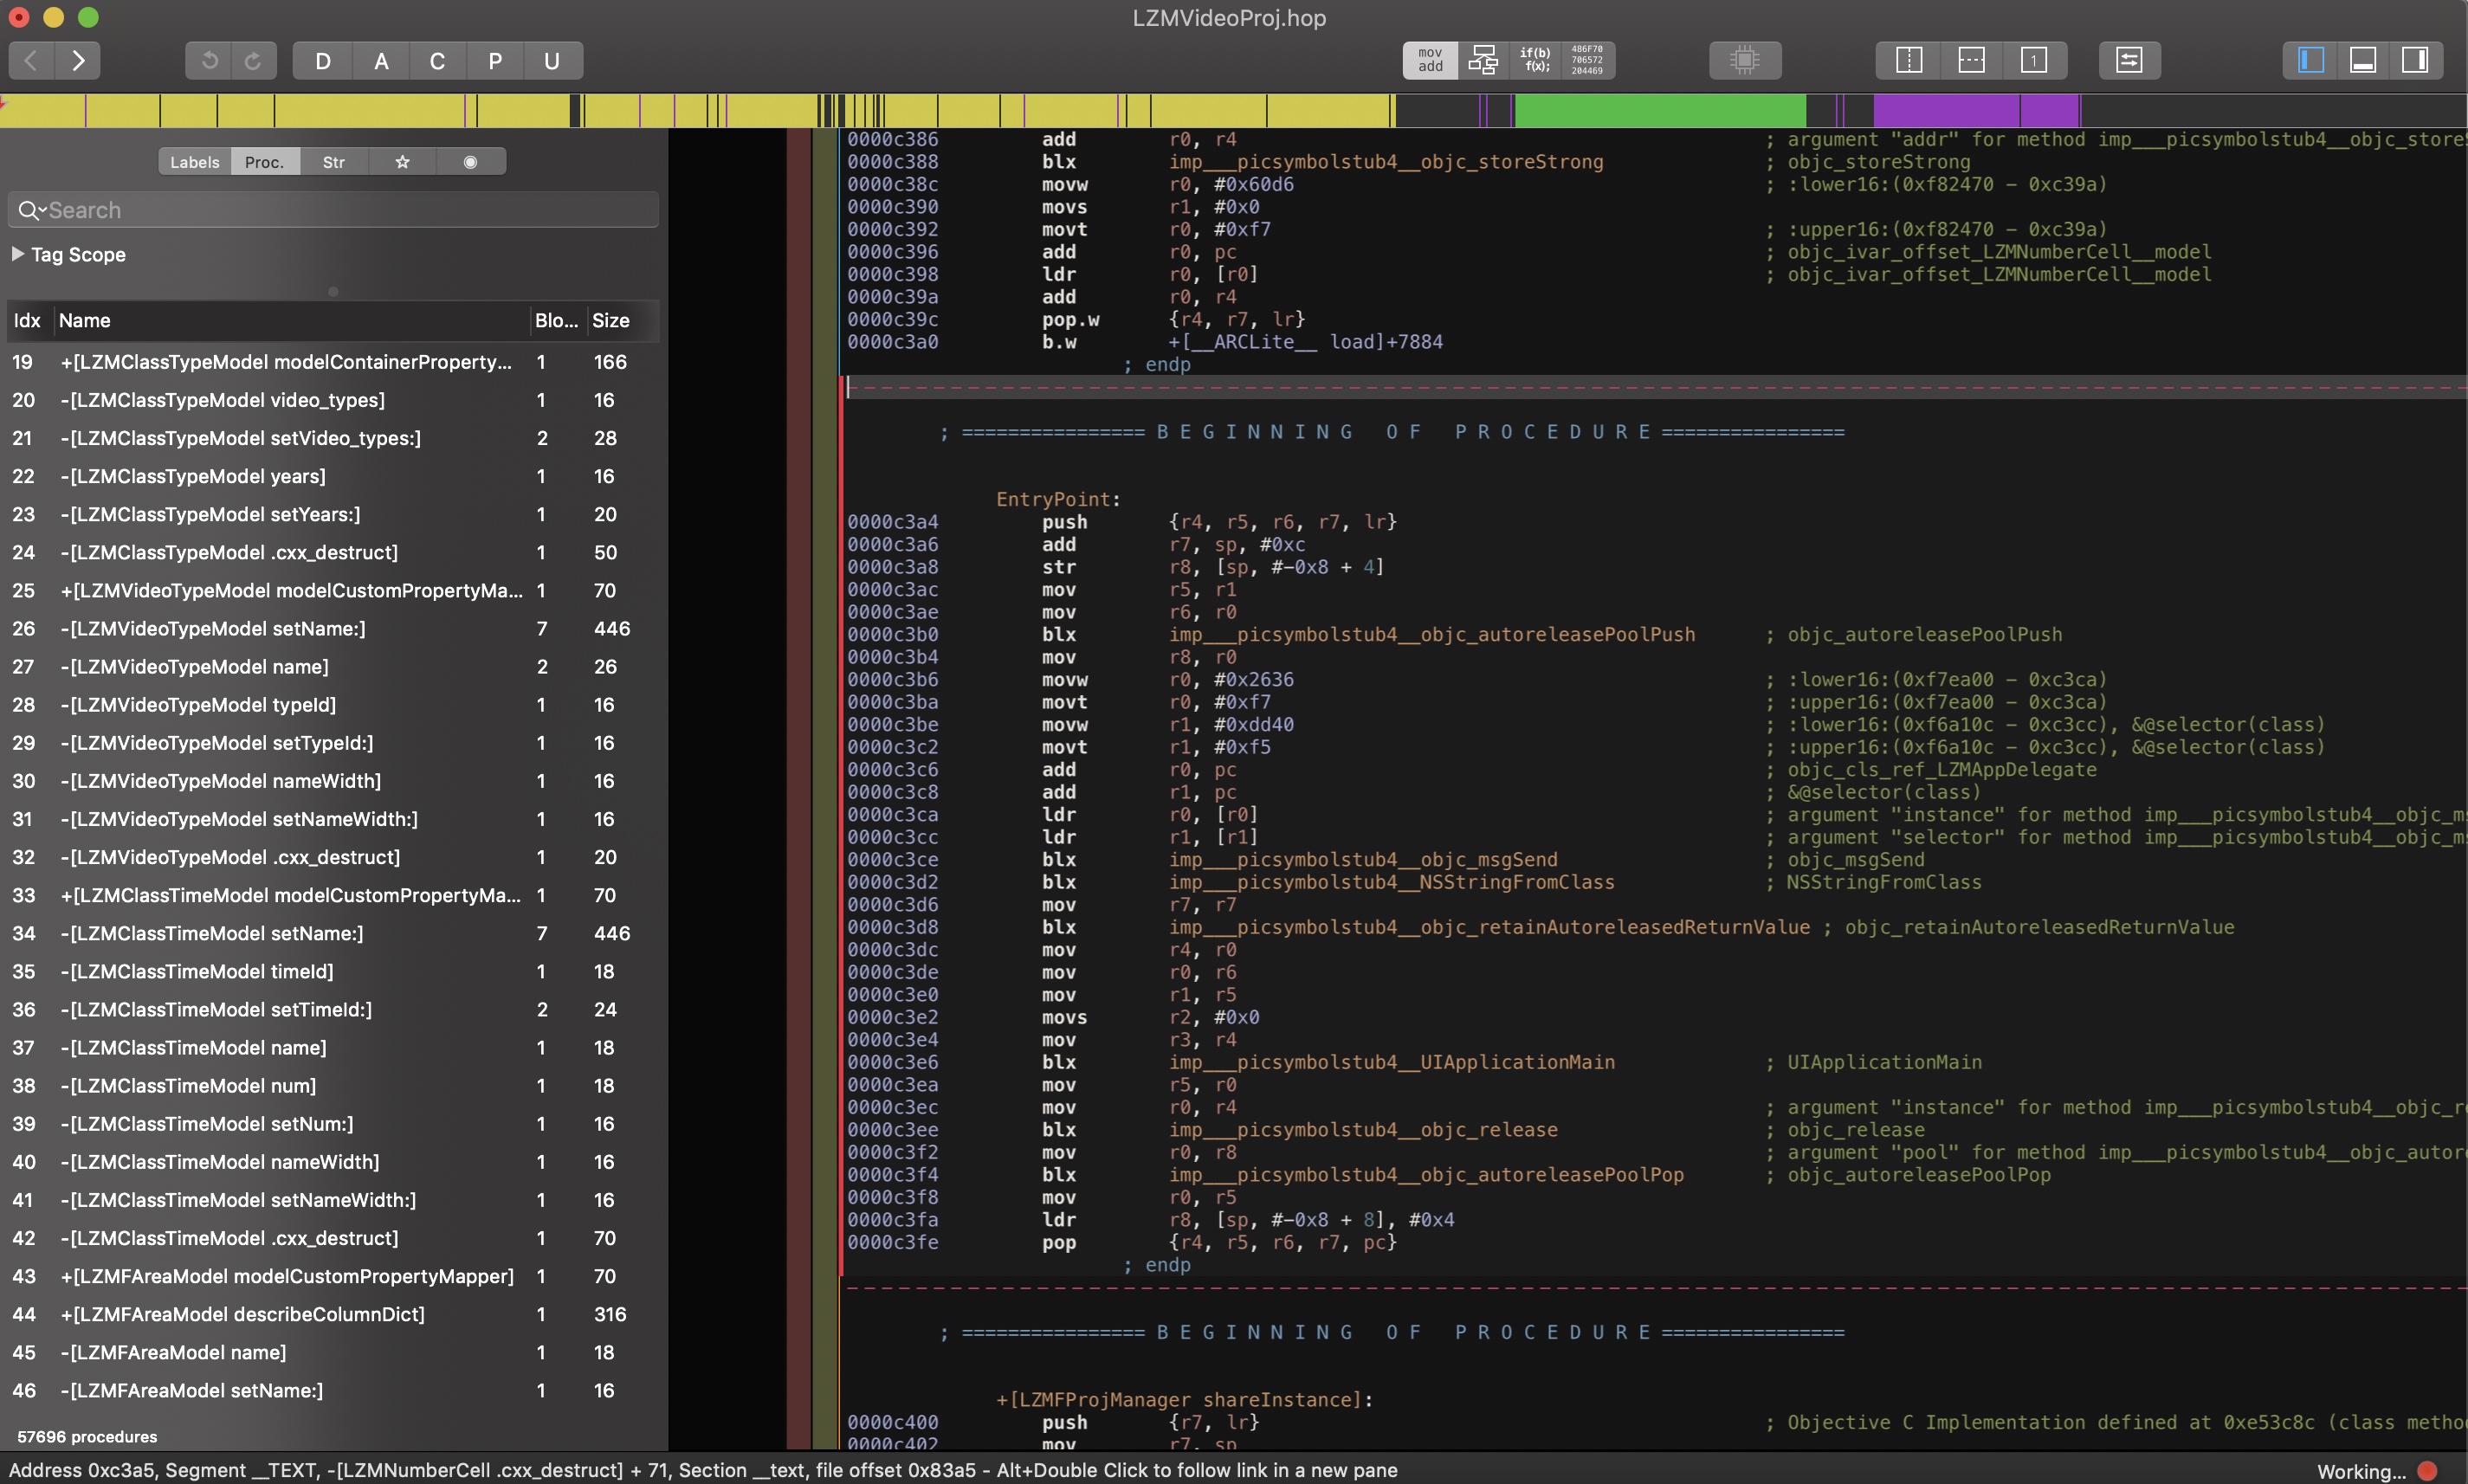This screenshot has height=1484, width=2468.
Task: Switch to hexadecimal view mode
Action: tap(1587, 60)
